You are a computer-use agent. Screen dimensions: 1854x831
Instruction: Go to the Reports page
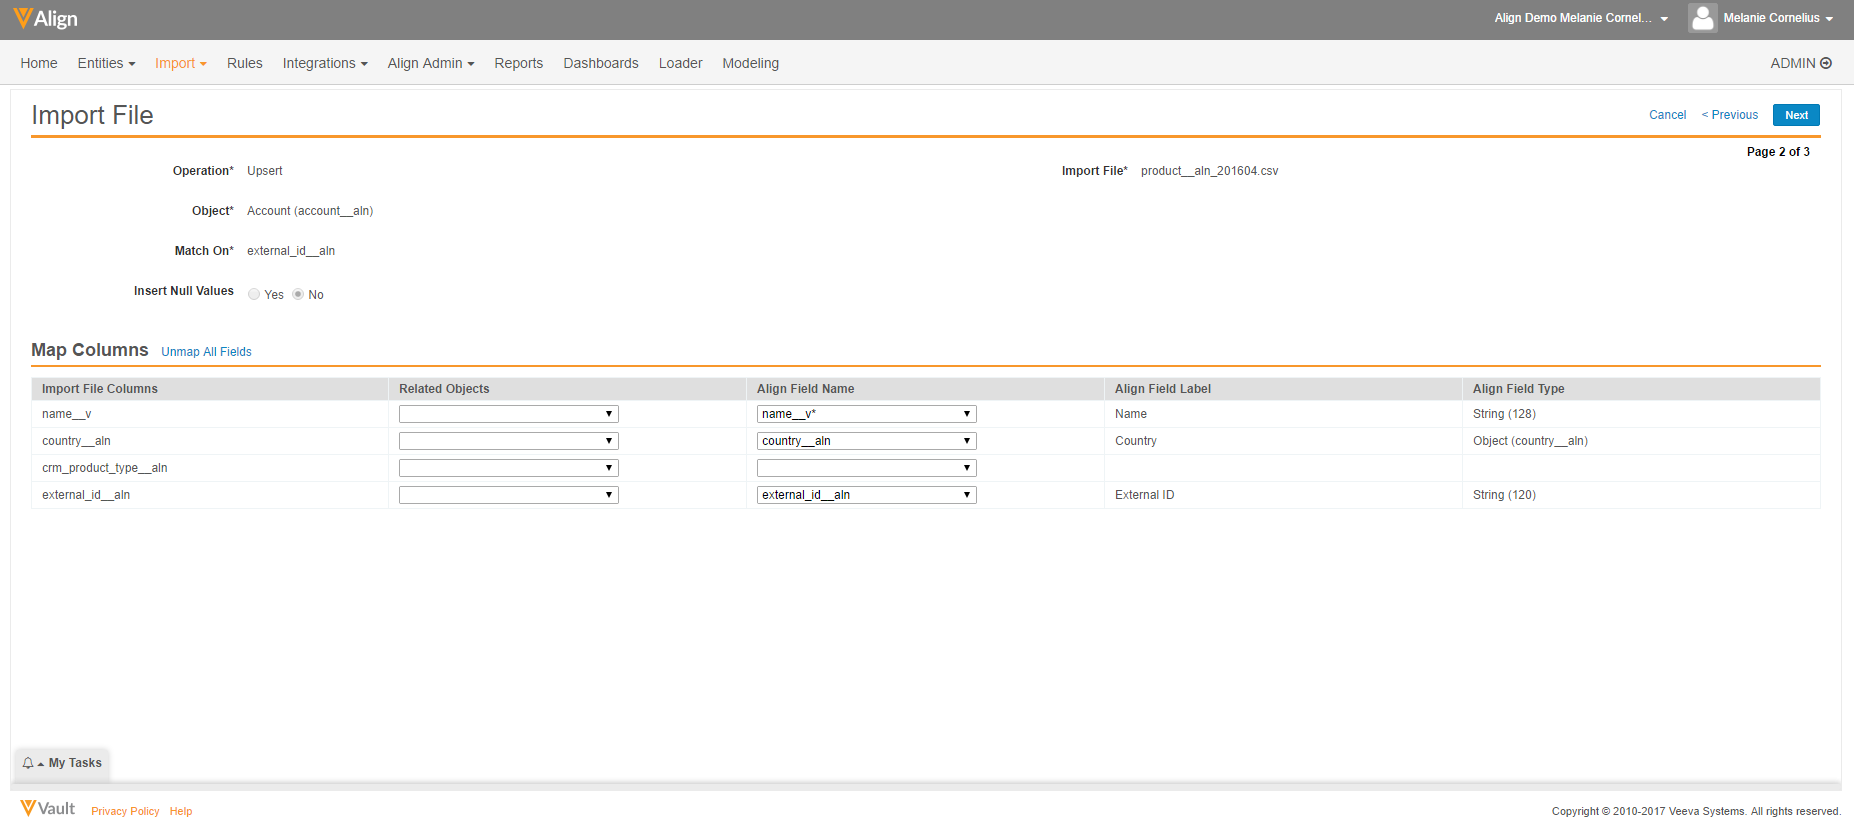(x=518, y=63)
